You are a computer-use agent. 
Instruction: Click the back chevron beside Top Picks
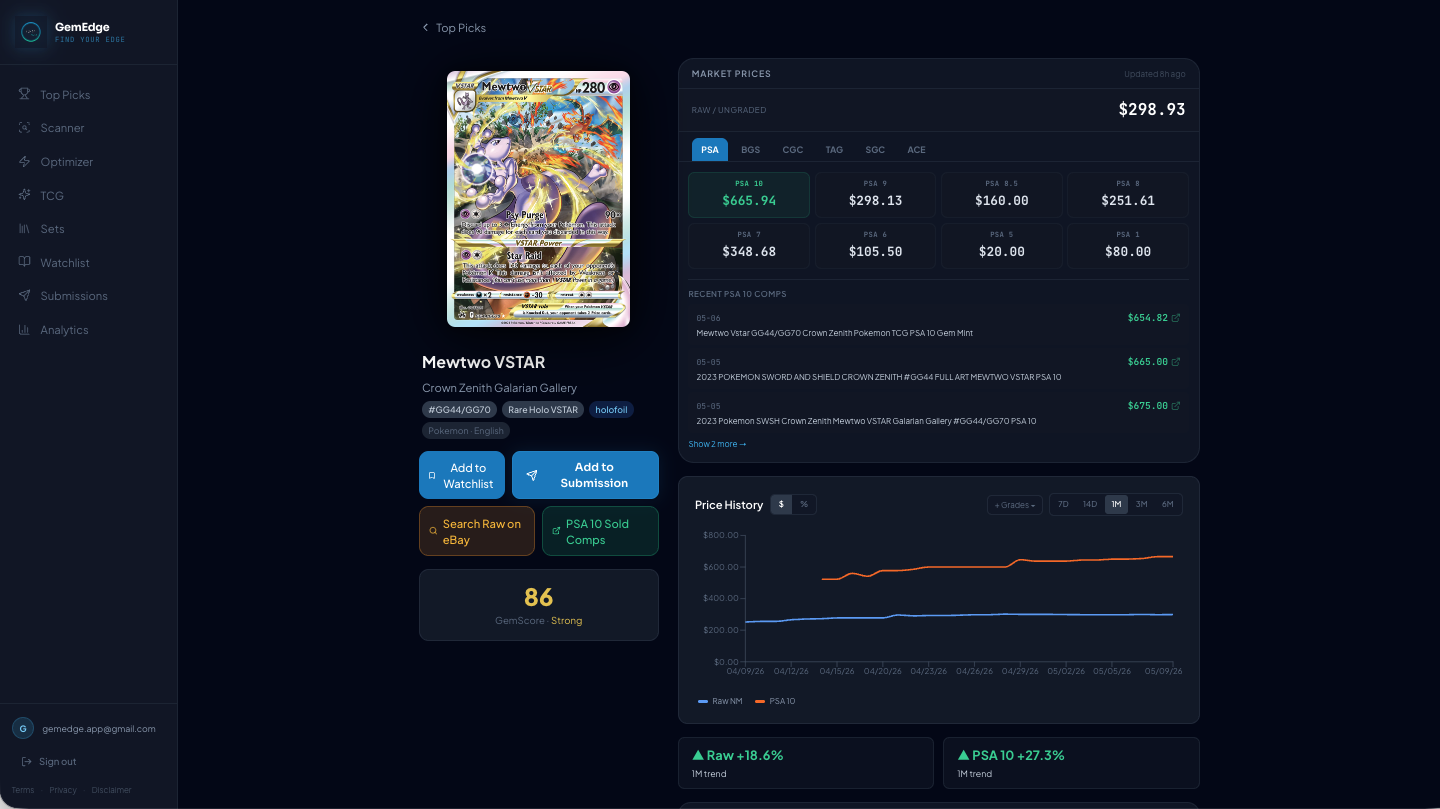[x=425, y=28]
